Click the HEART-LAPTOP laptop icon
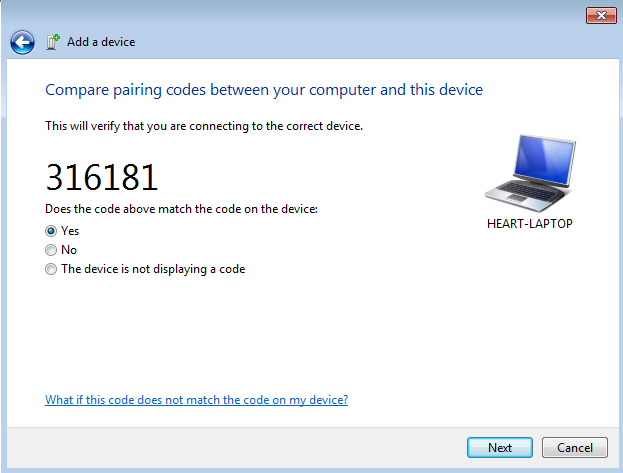623x473 pixels. coord(530,173)
